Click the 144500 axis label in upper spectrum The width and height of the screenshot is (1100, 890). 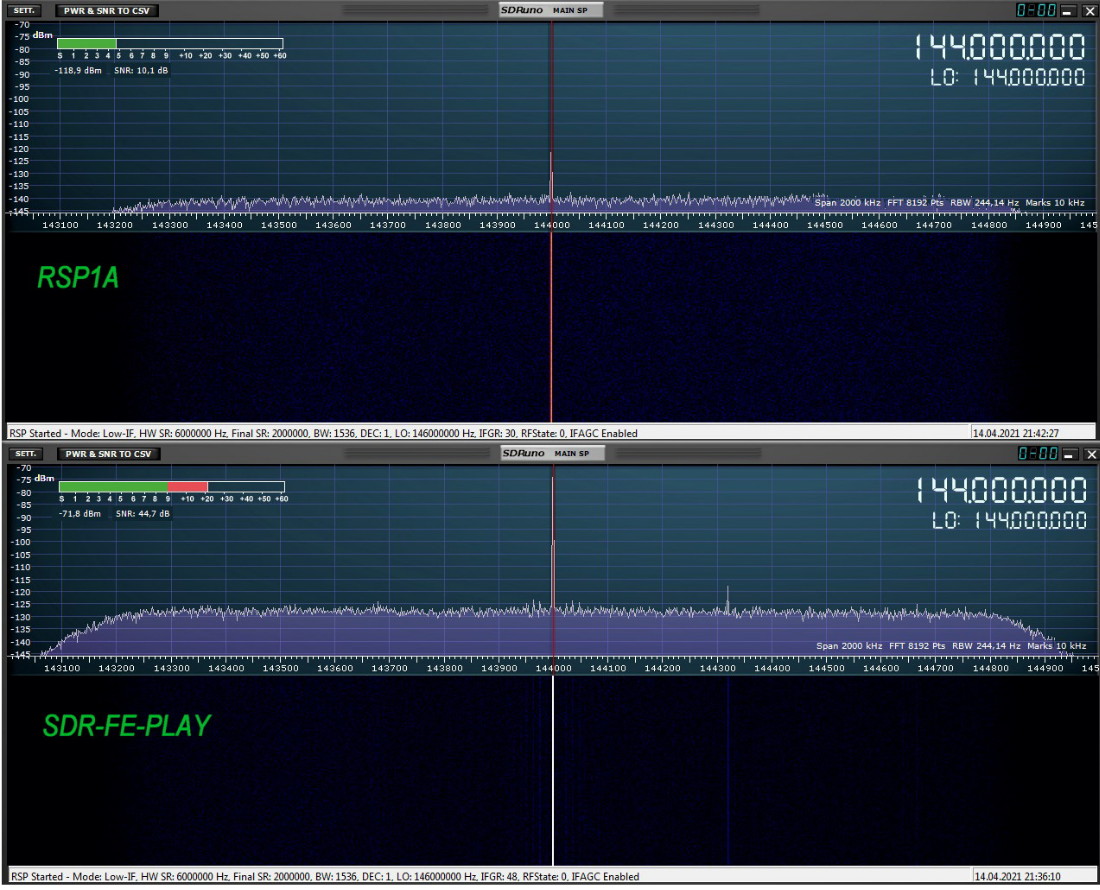pyautogui.click(x=825, y=225)
